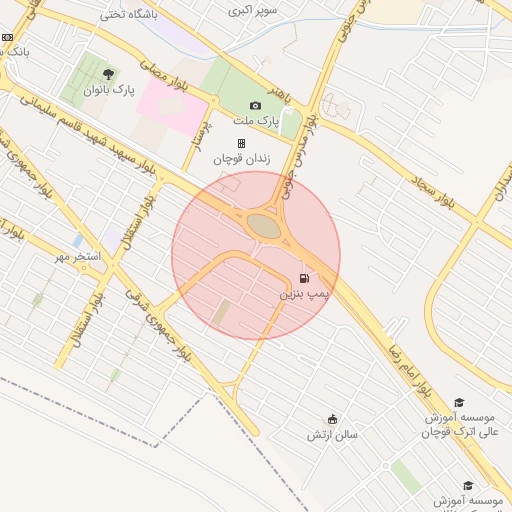Select the lower graduation cap icon at bottom right
The width and height of the screenshot is (512, 512).
[468, 485]
